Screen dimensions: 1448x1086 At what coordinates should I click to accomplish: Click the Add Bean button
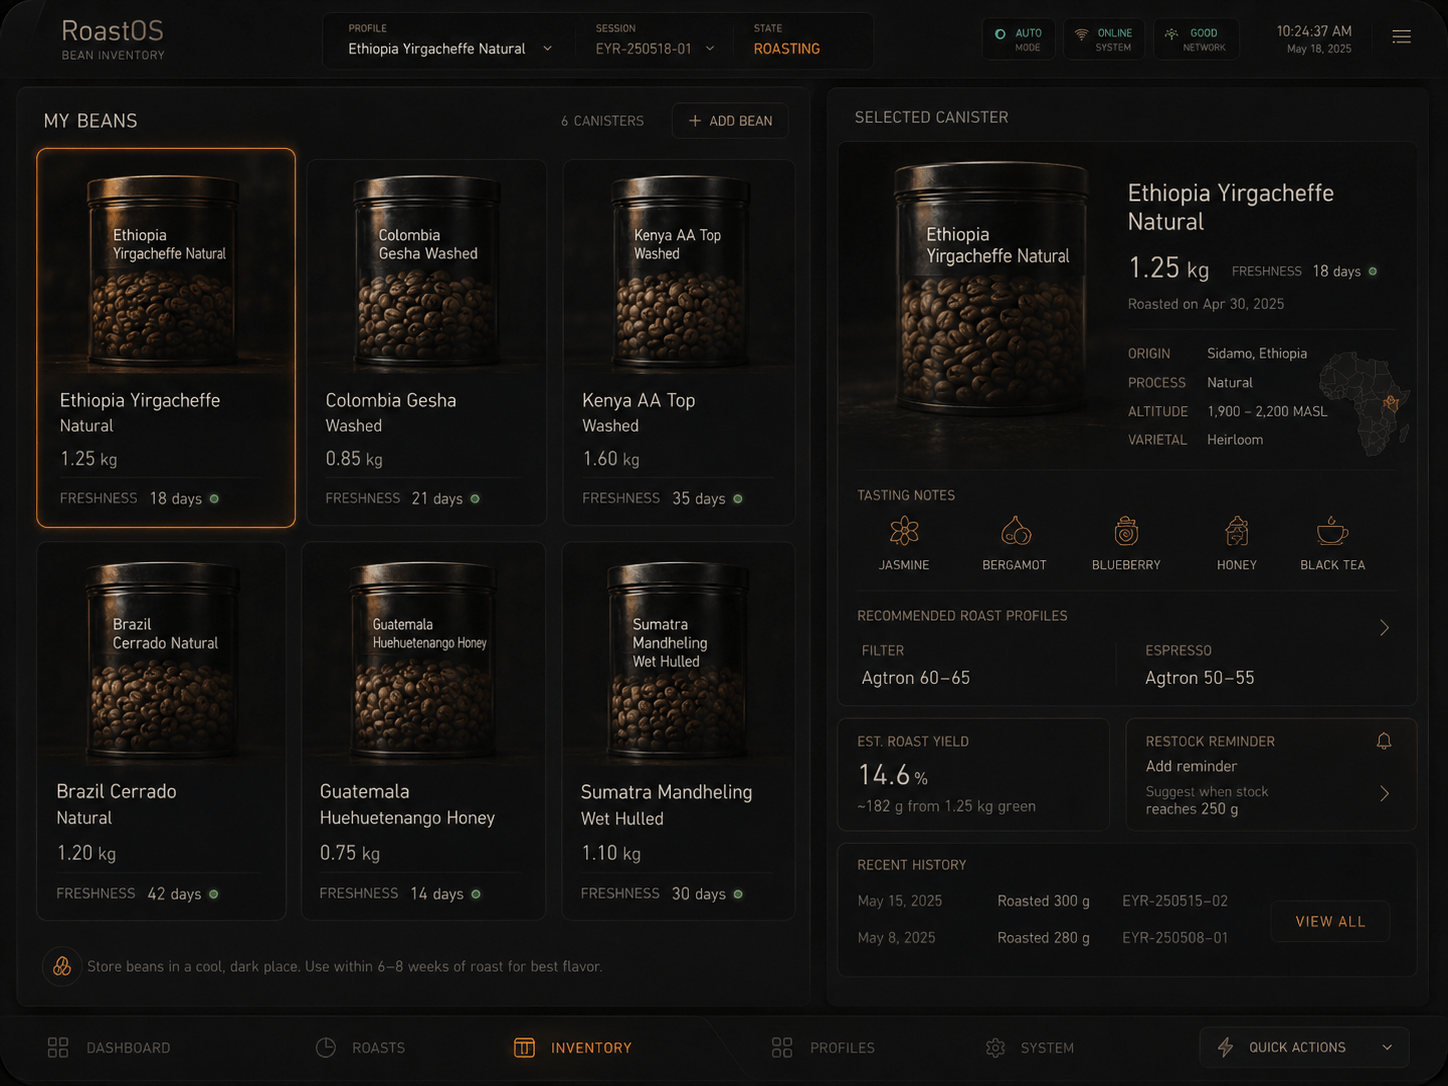click(x=730, y=121)
